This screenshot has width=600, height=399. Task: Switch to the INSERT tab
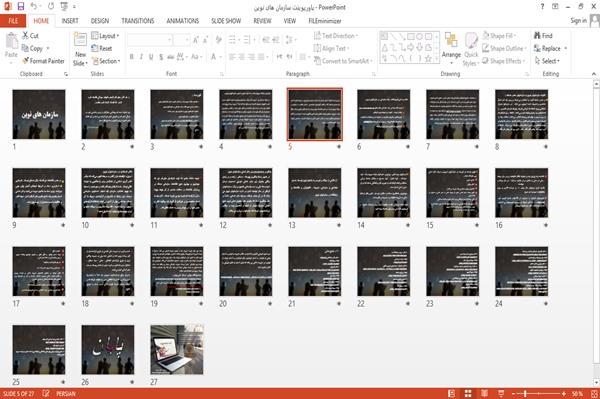(x=70, y=21)
